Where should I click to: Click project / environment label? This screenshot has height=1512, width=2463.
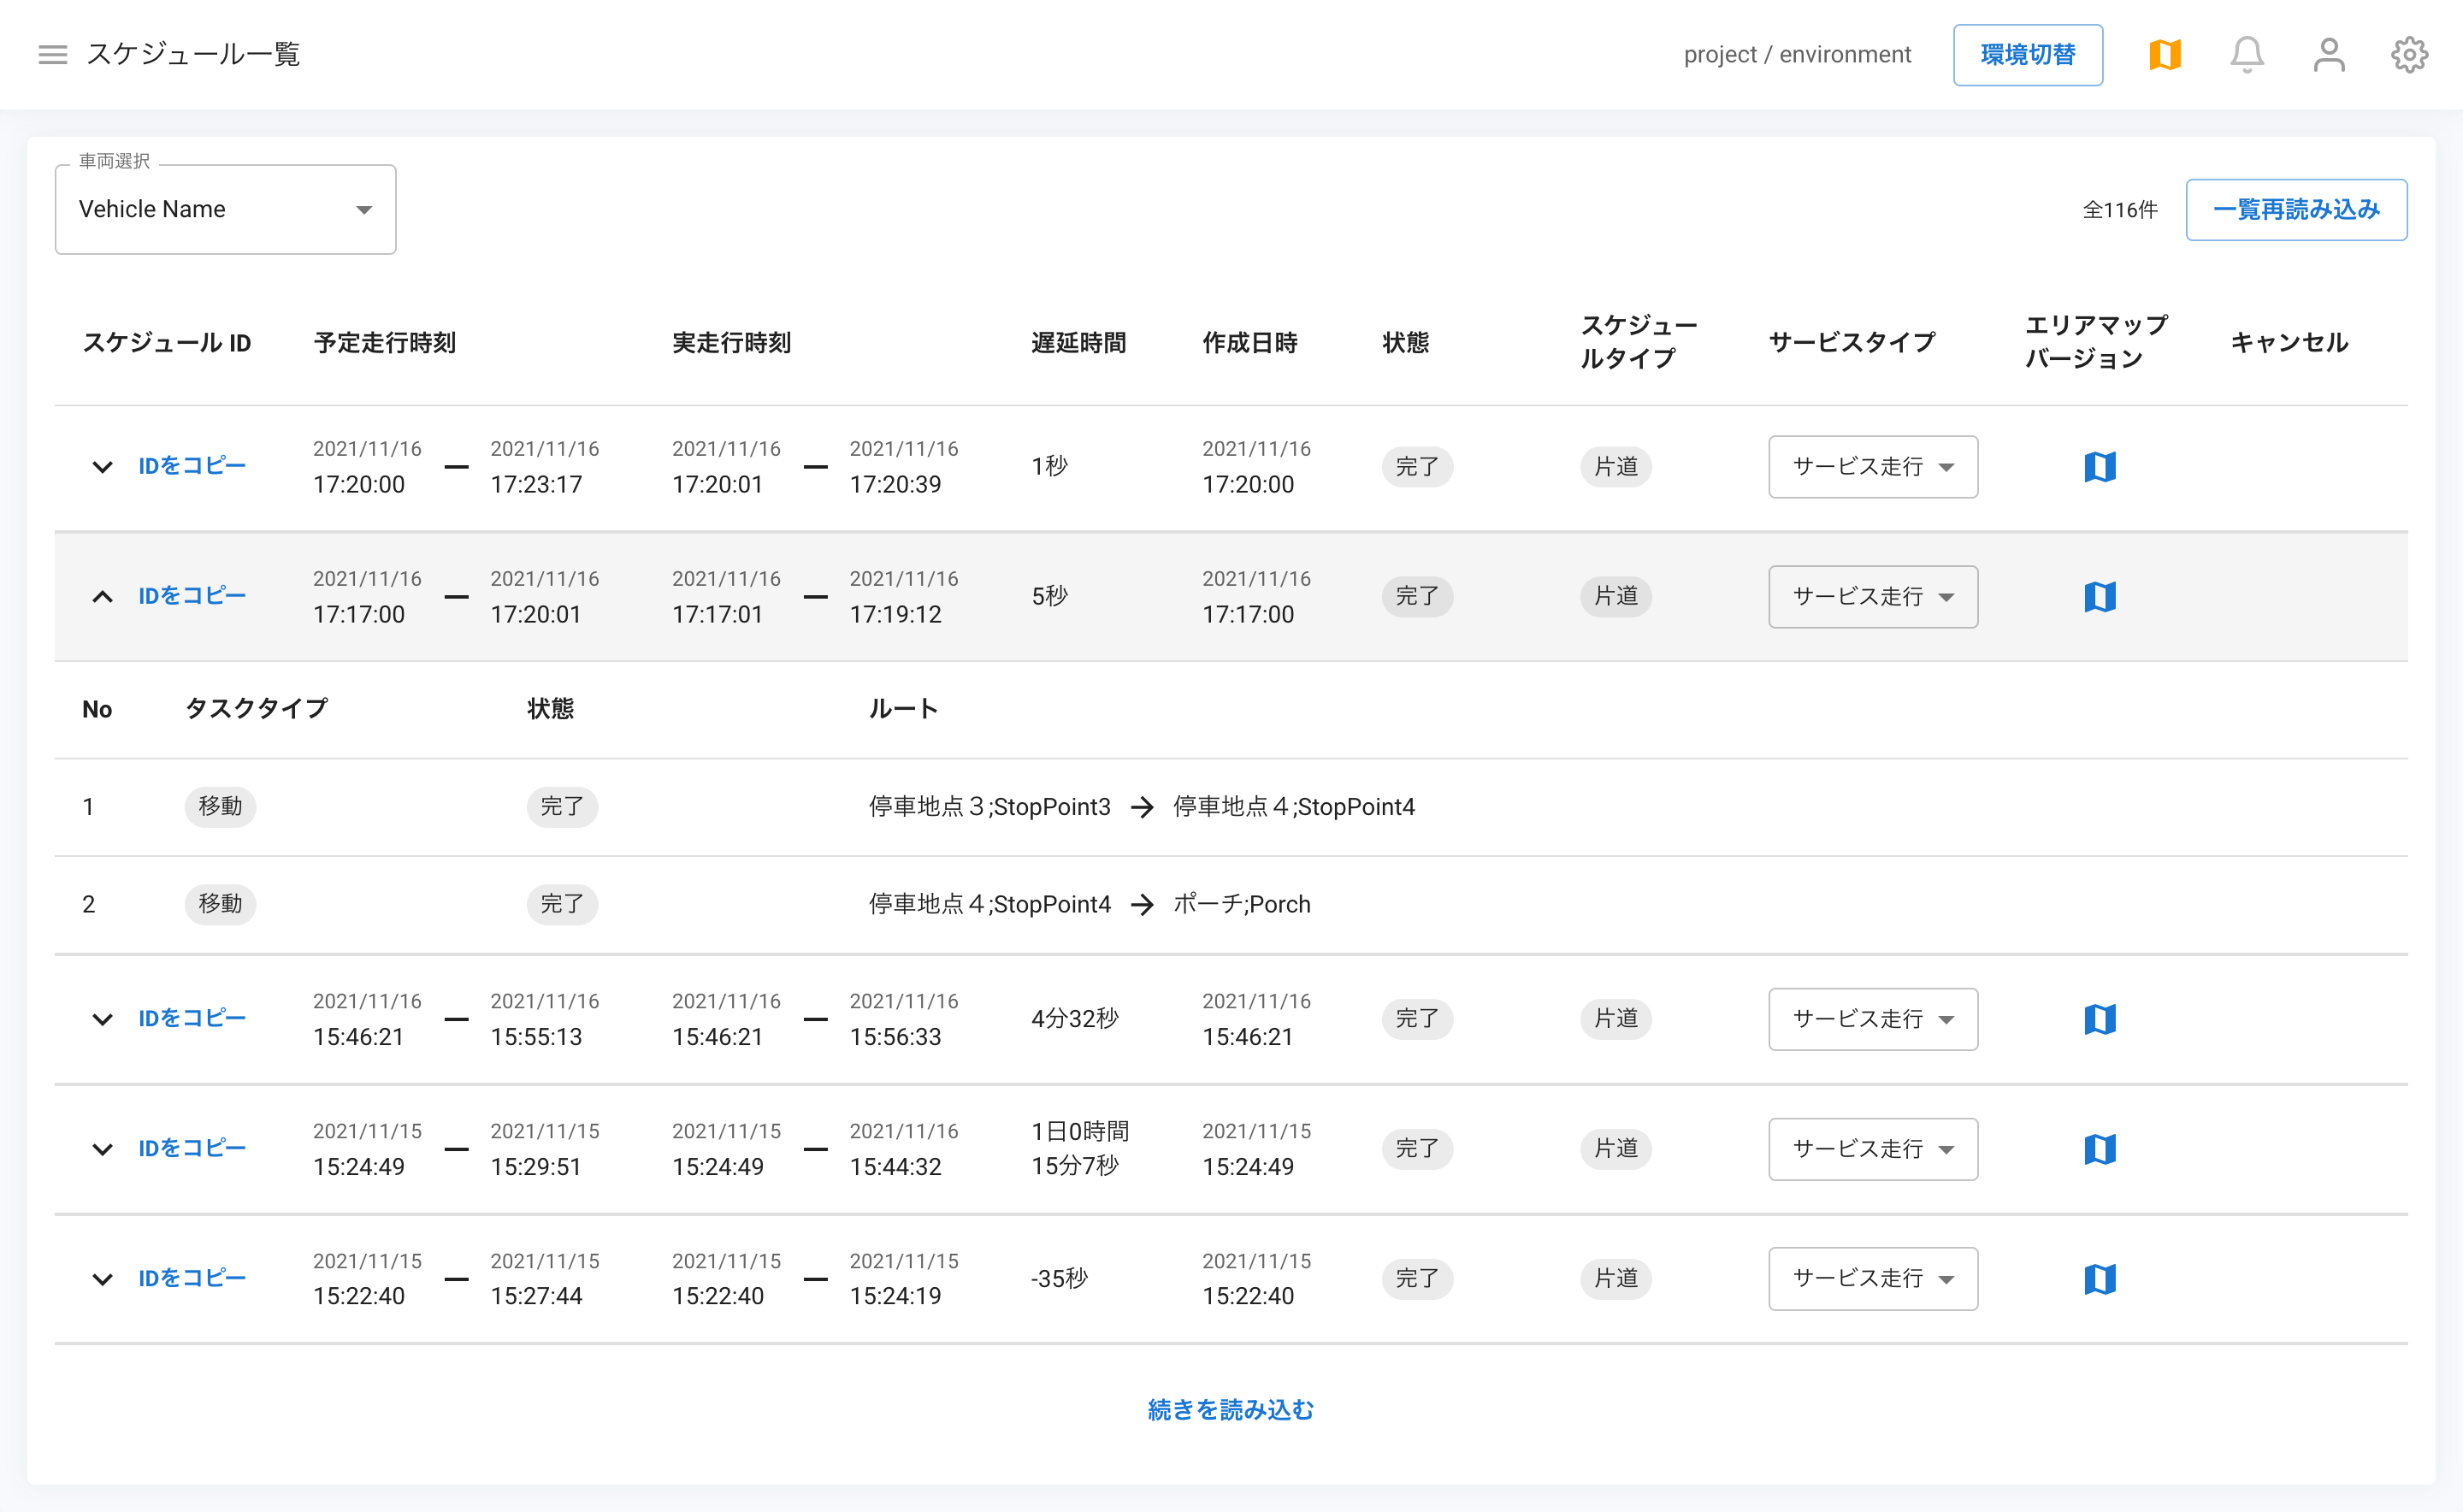point(1796,54)
